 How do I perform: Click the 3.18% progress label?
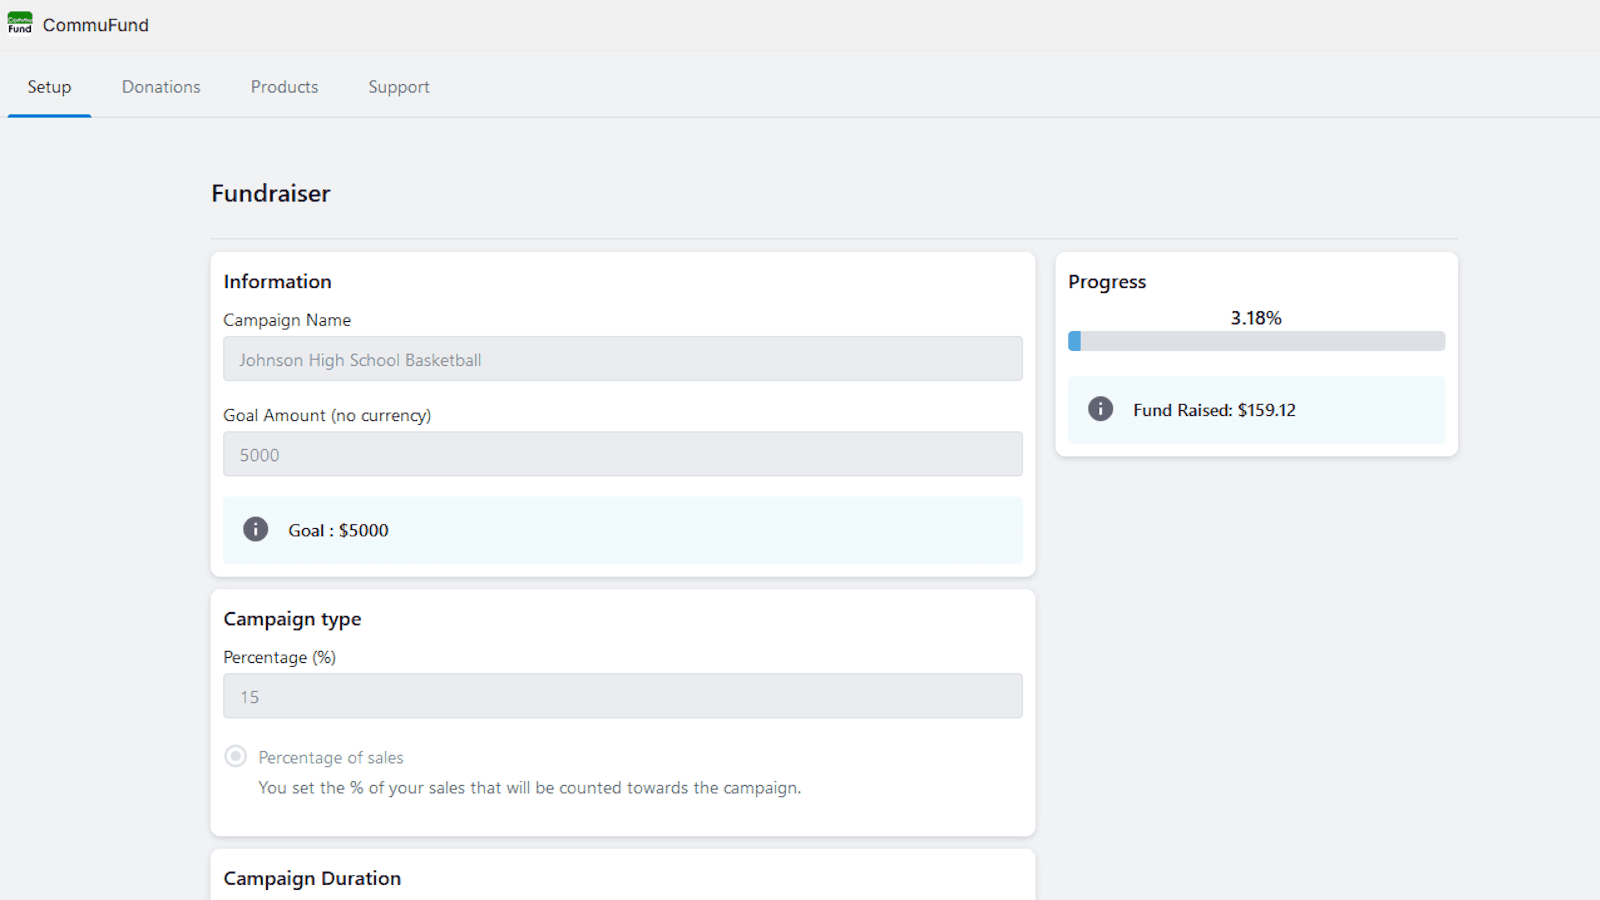coord(1256,318)
